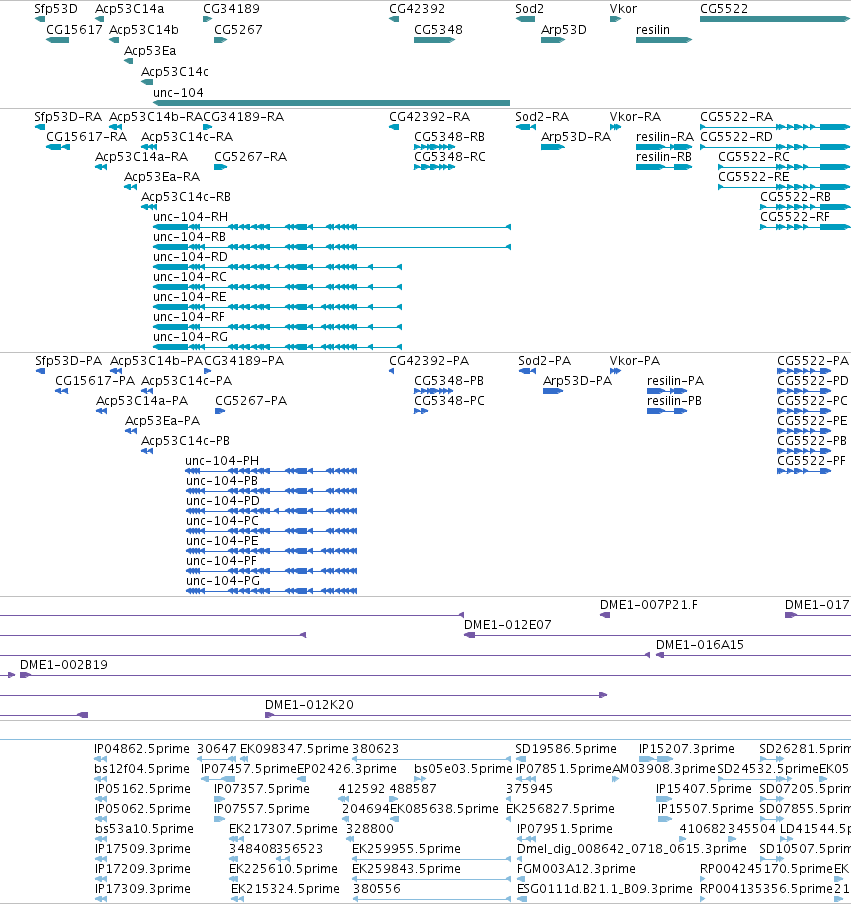Viewport: 851px width, 904px height.
Task: Click BAC clone DME1-012E07
Action: pos(657,635)
